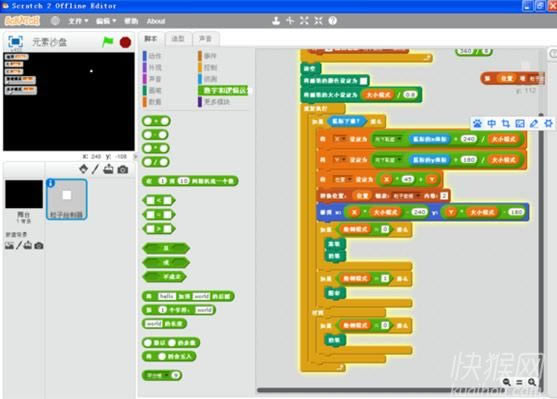The image size is (557, 399).
Task: Select the shrink sprite tool in toolbar
Action: tap(318, 21)
